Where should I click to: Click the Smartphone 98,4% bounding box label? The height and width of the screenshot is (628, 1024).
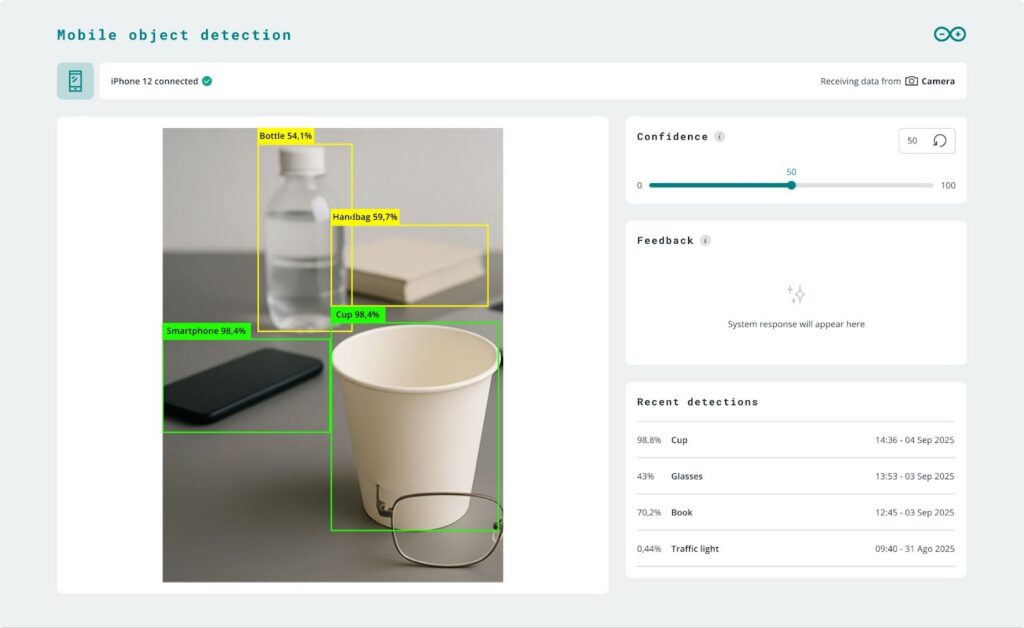pos(206,331)
